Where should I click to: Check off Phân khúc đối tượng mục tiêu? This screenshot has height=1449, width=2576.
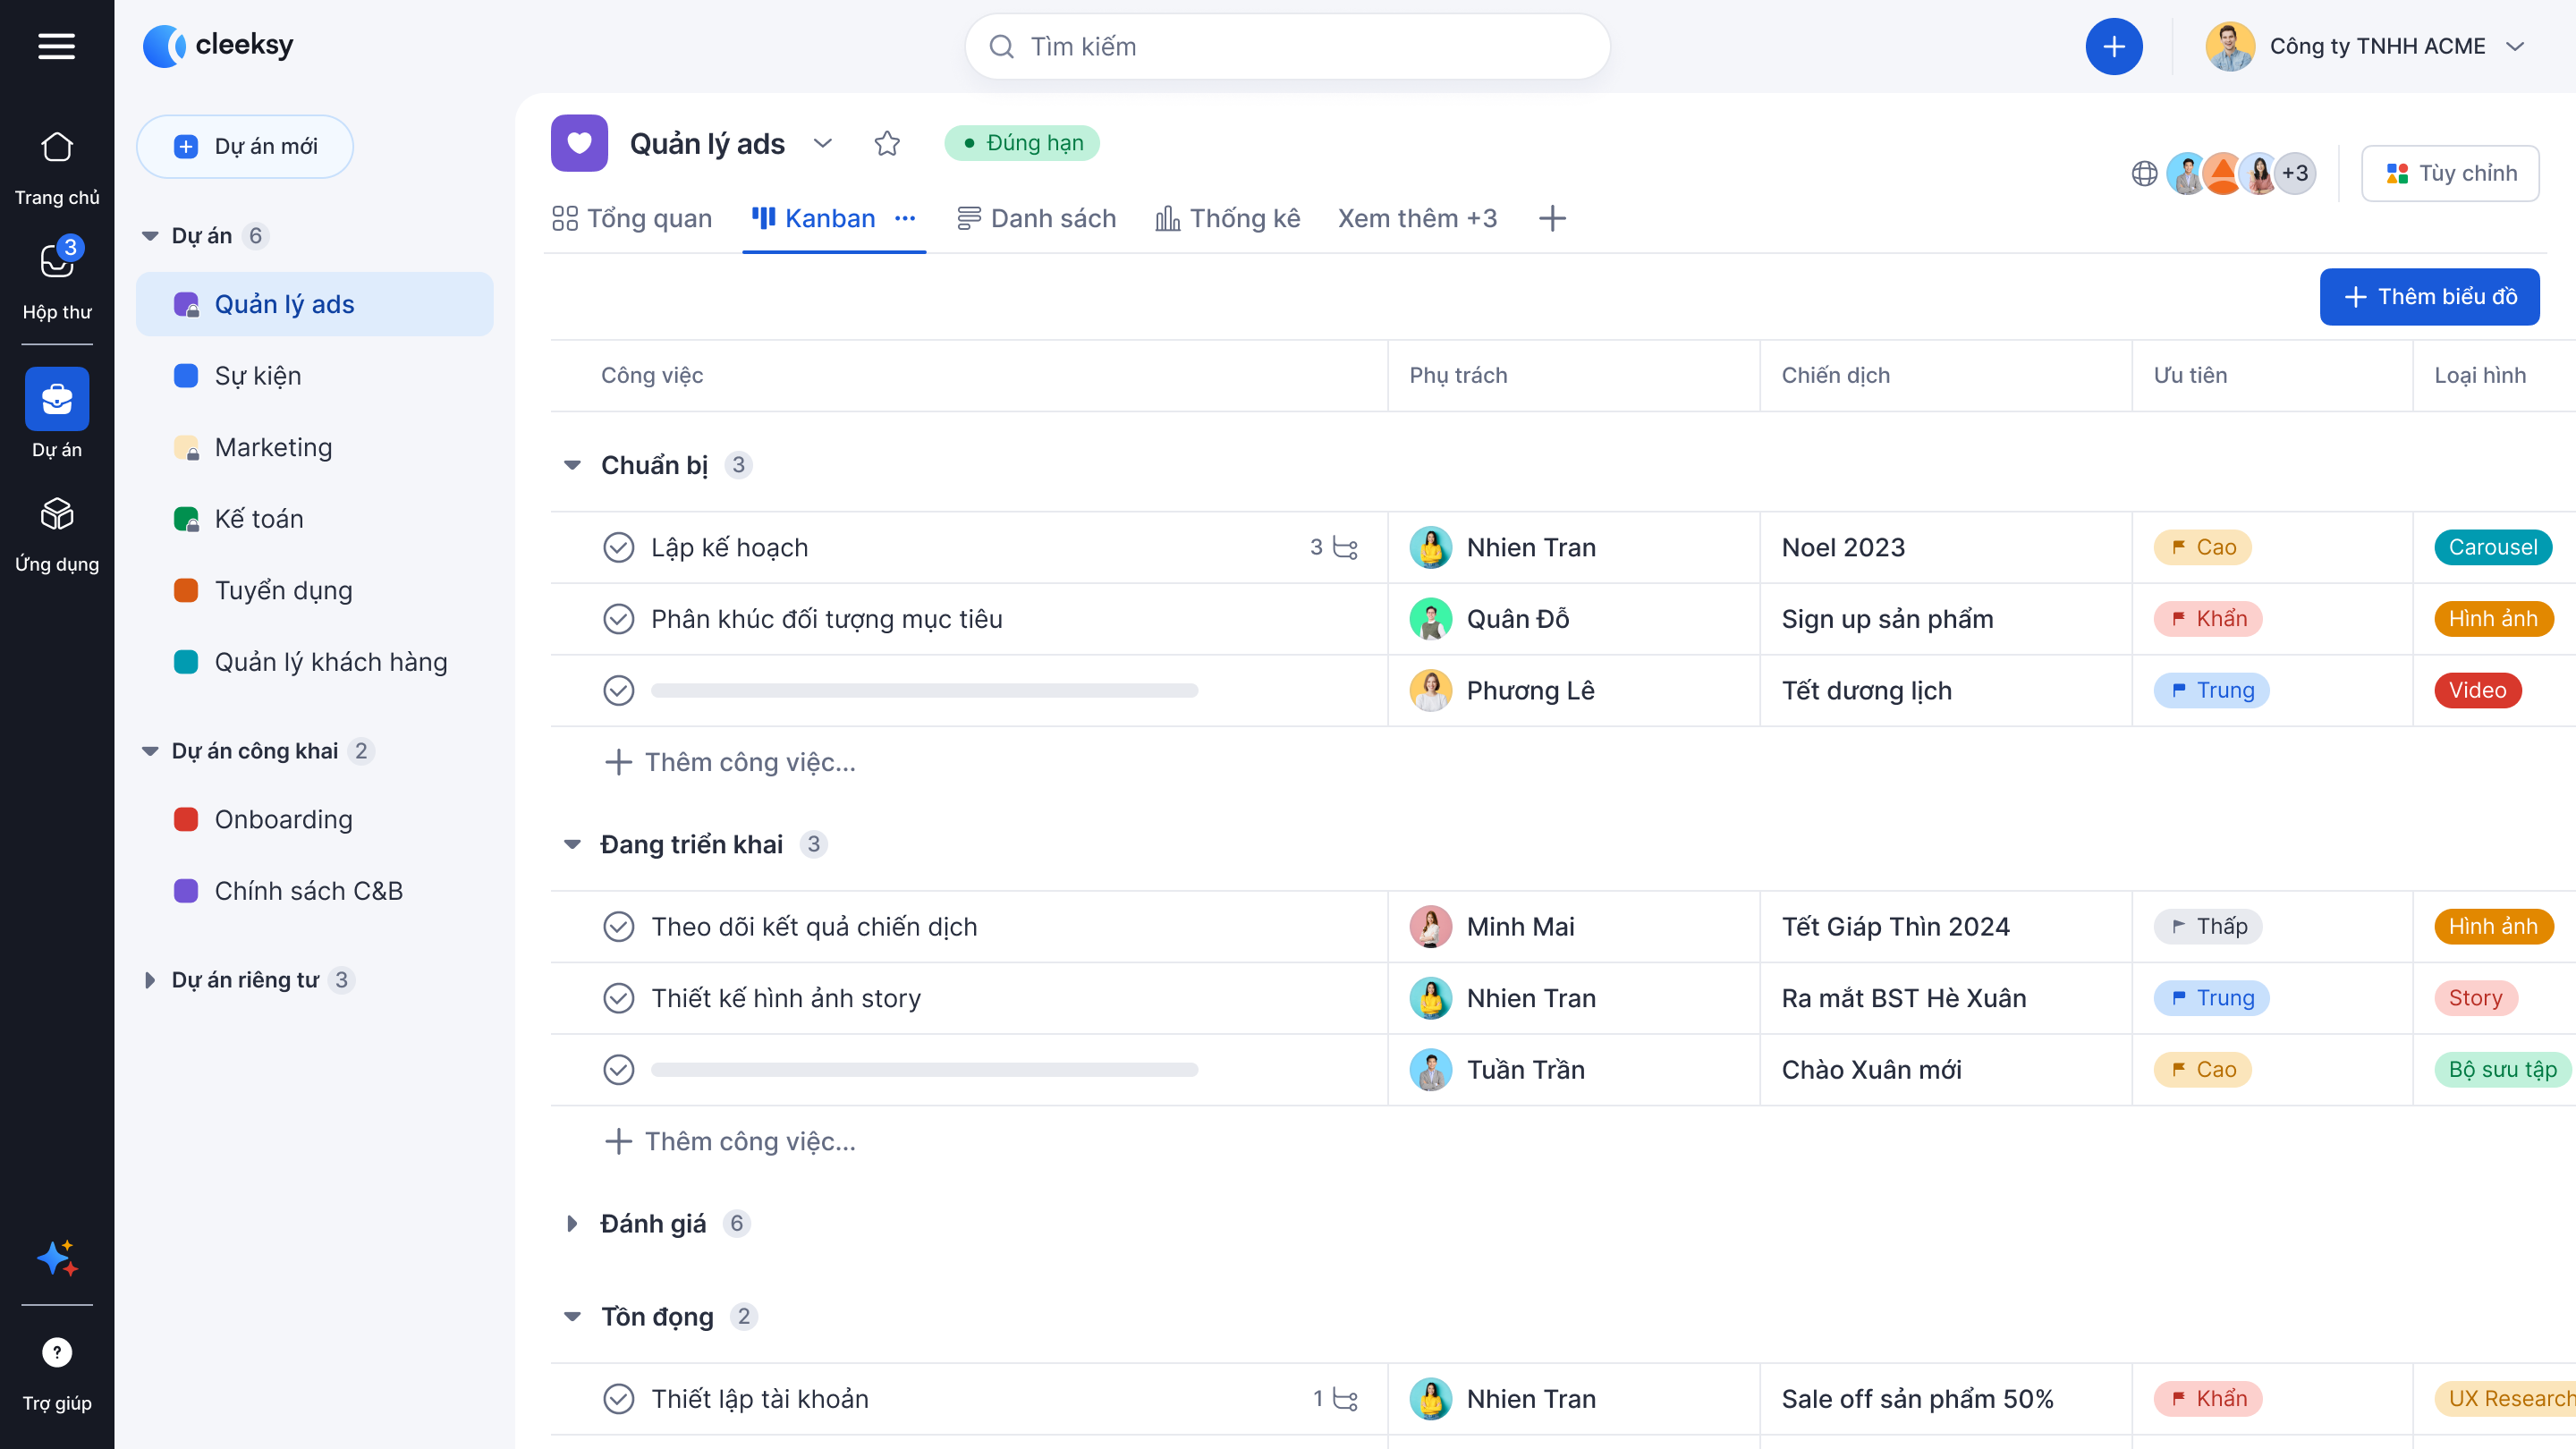618,619
